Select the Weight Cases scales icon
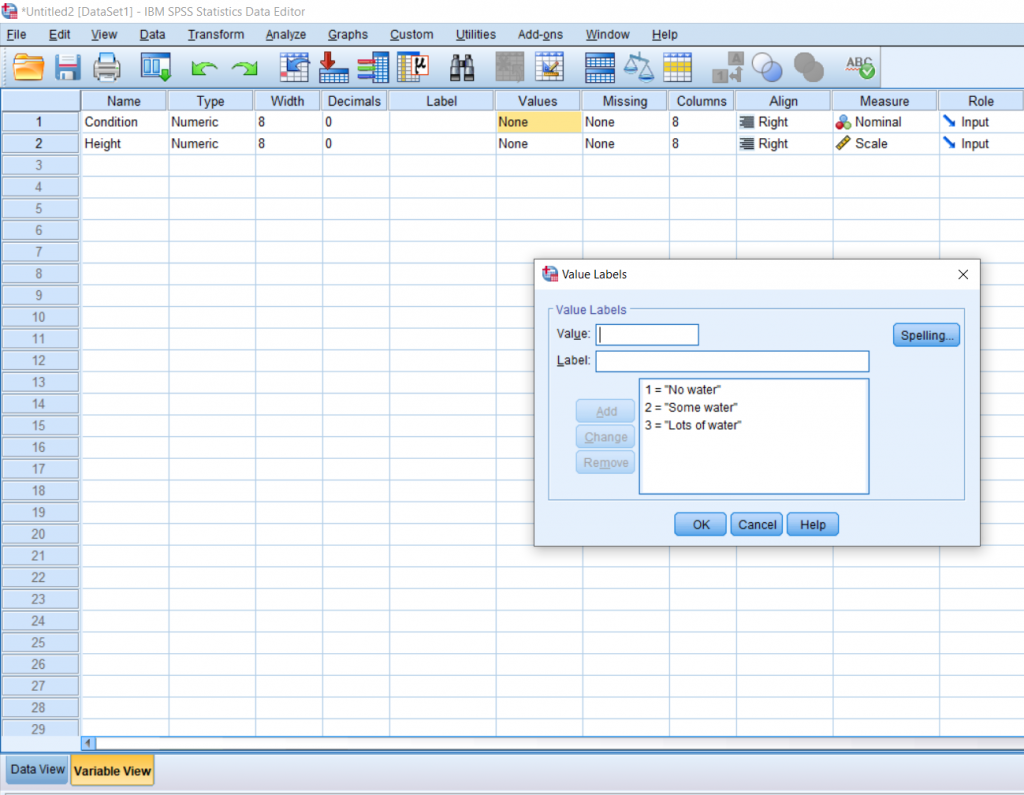Viewport: 1024px width, 795px height. [639, 67]
